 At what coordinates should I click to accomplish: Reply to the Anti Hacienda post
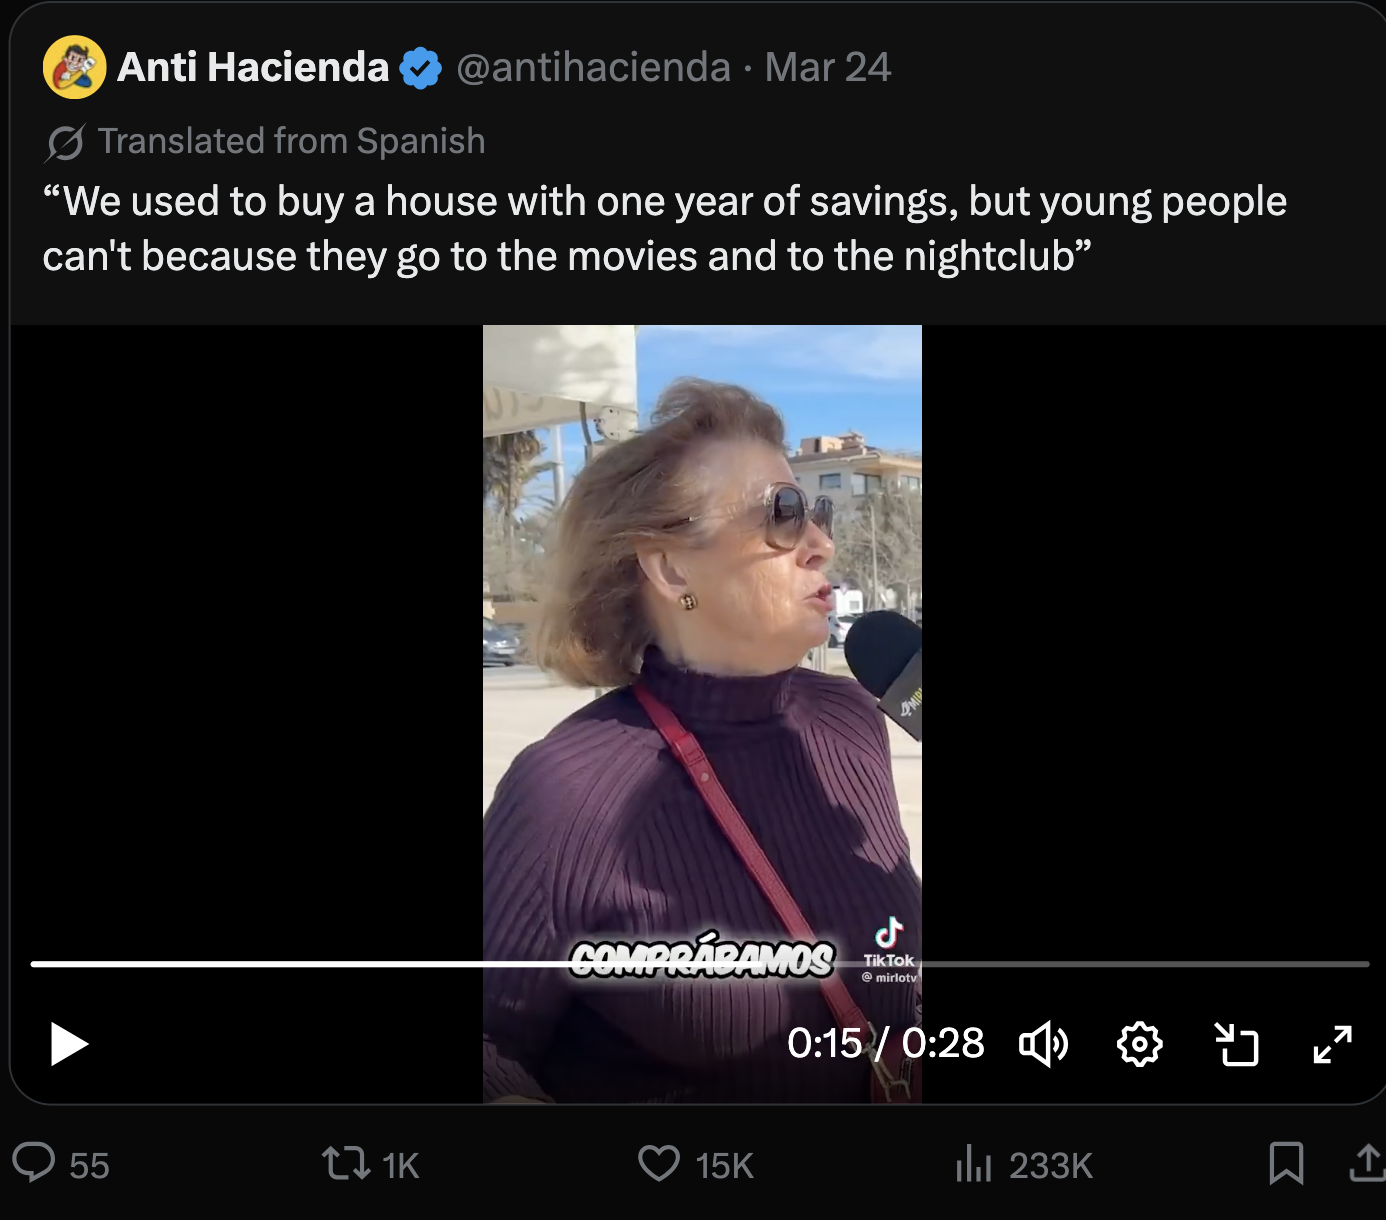[x=34, y=1164]
